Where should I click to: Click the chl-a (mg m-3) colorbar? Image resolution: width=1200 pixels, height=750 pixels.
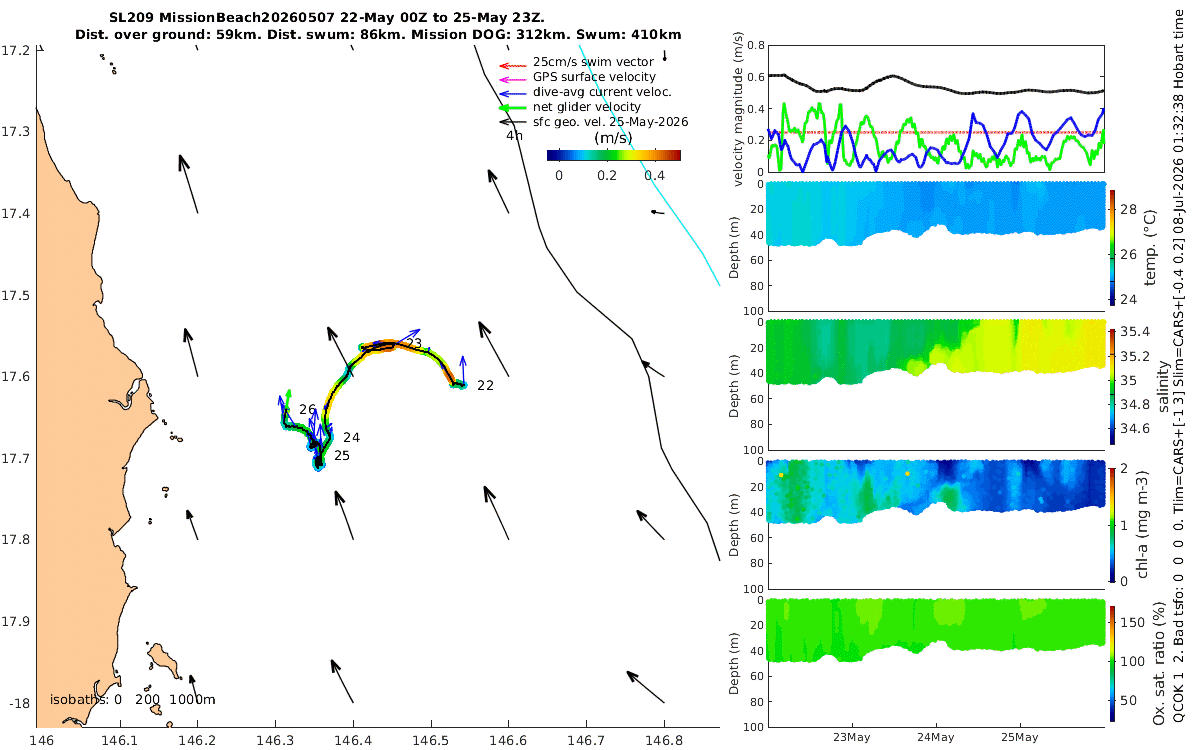(x=1114, y=523)
